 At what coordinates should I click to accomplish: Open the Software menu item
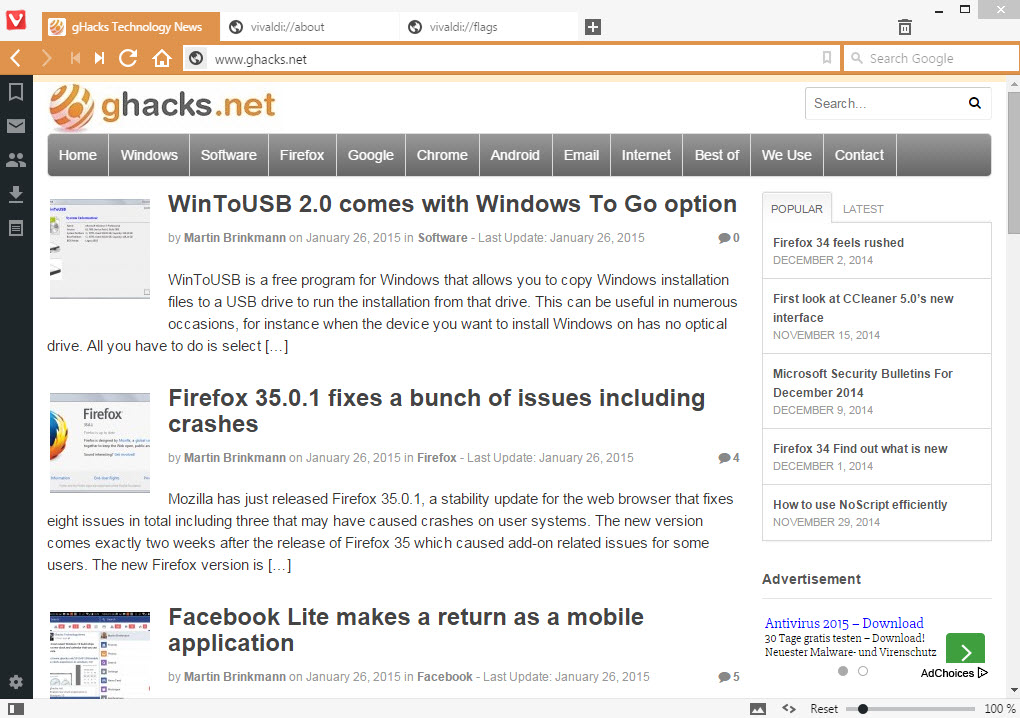point(228,155)
